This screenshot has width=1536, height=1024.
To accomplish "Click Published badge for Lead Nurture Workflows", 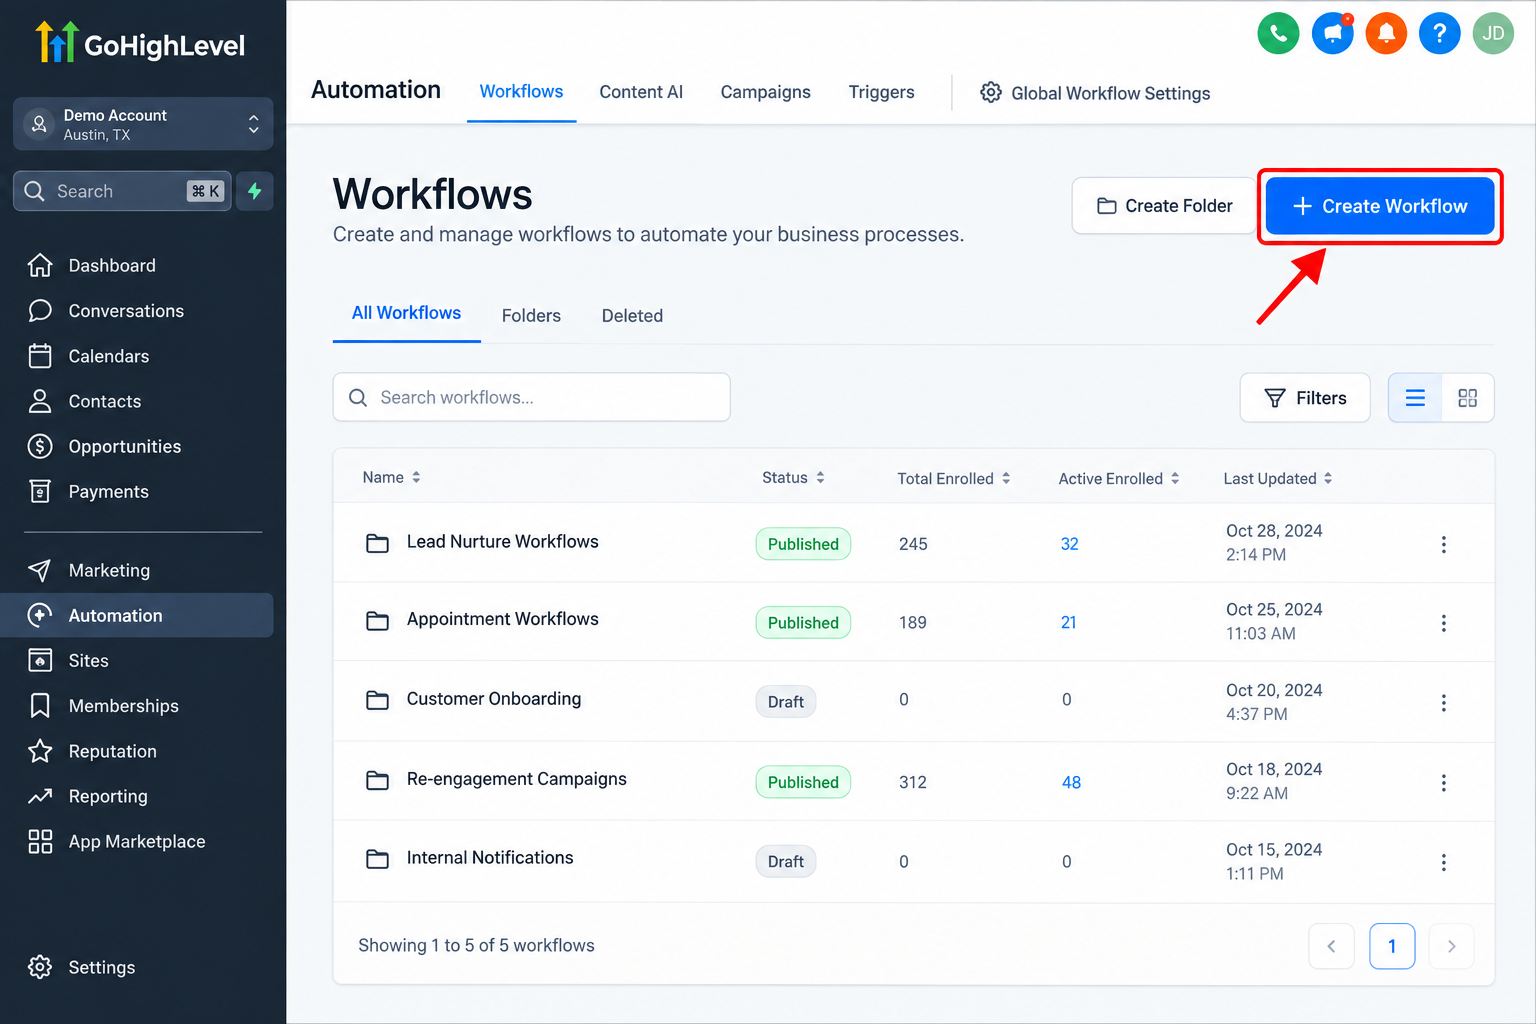I will [x=803, y=544].
